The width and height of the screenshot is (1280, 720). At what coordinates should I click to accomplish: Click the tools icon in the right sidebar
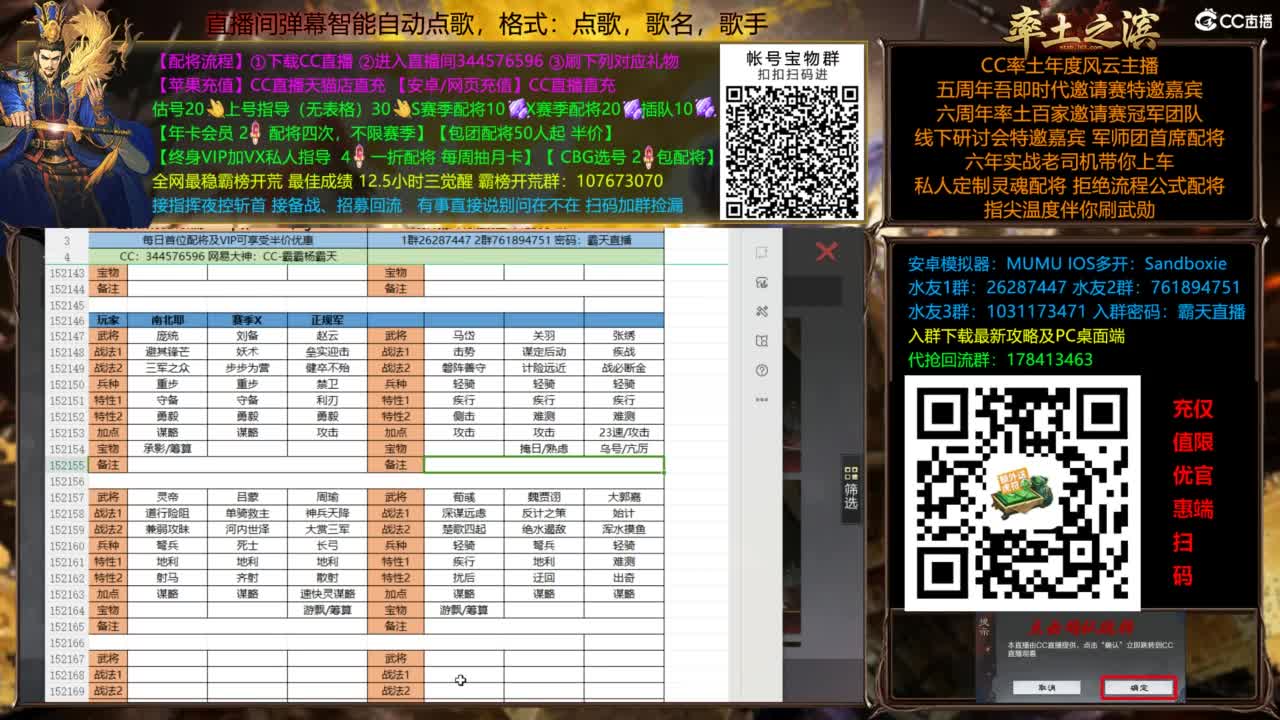(x=762, y=311)
